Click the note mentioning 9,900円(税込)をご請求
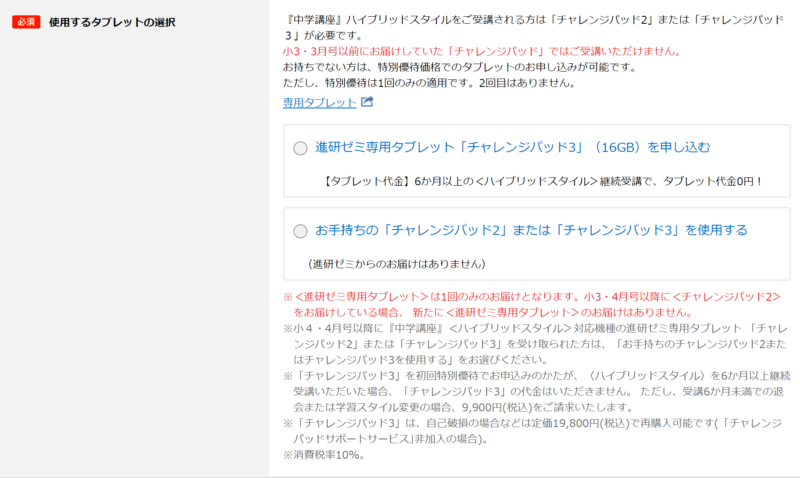The width and height of the screenshot is (800, 478). click(537, 392)
